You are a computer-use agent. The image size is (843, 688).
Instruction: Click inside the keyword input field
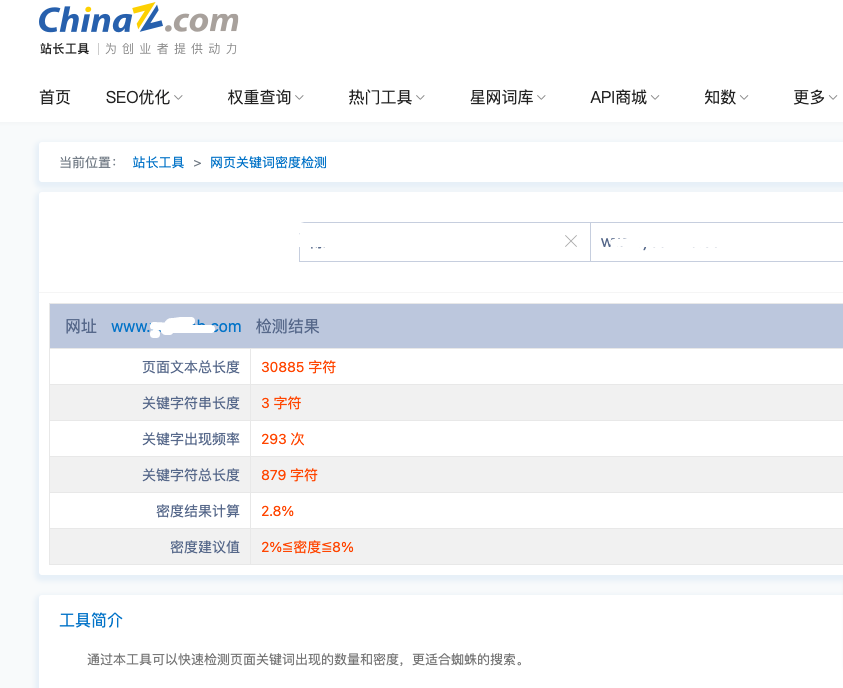coord(430,241)
